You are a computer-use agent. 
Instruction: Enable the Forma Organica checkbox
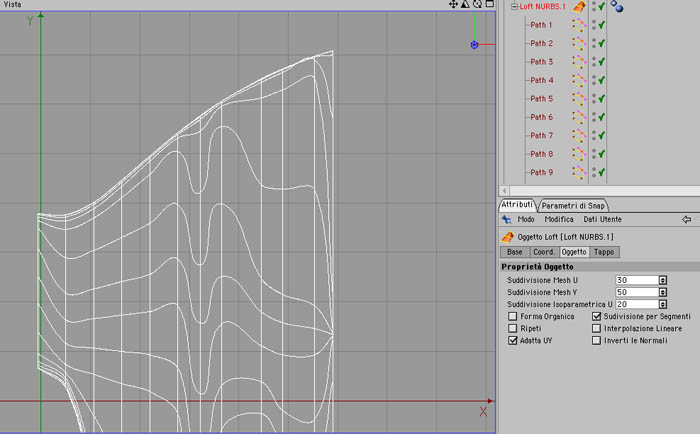[512, 316]
